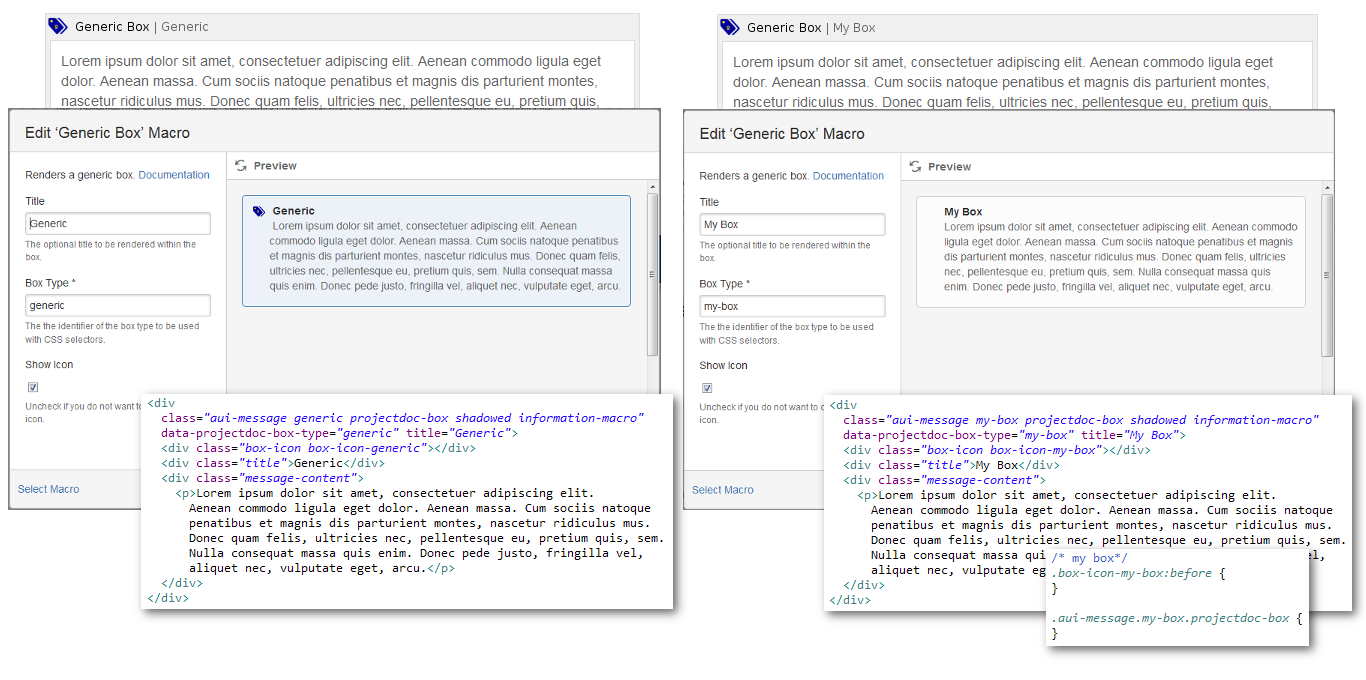The width and height of the screenshot is (1366, 680).
Task: Click Select Macro in the left dialog
Action: point(49,489)
